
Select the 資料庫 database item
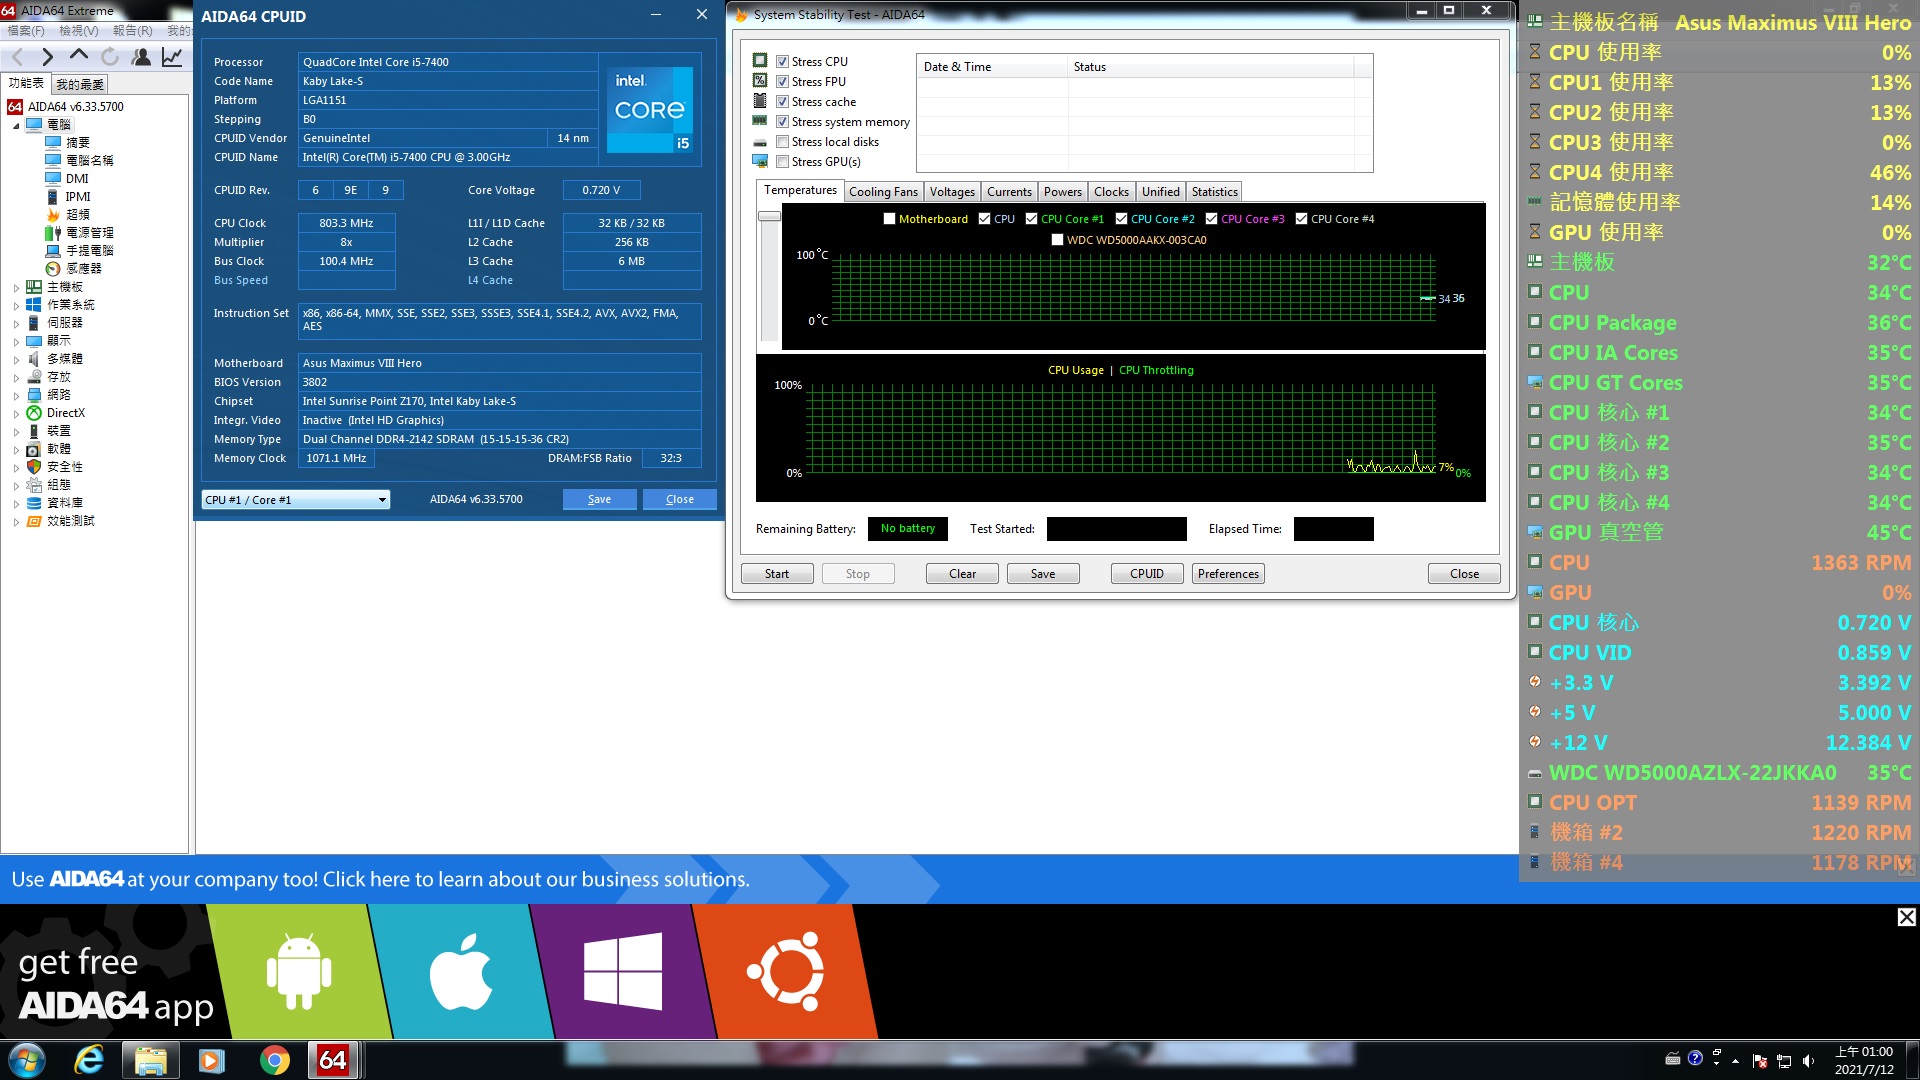pyautogui.click(x=54, y=503)
